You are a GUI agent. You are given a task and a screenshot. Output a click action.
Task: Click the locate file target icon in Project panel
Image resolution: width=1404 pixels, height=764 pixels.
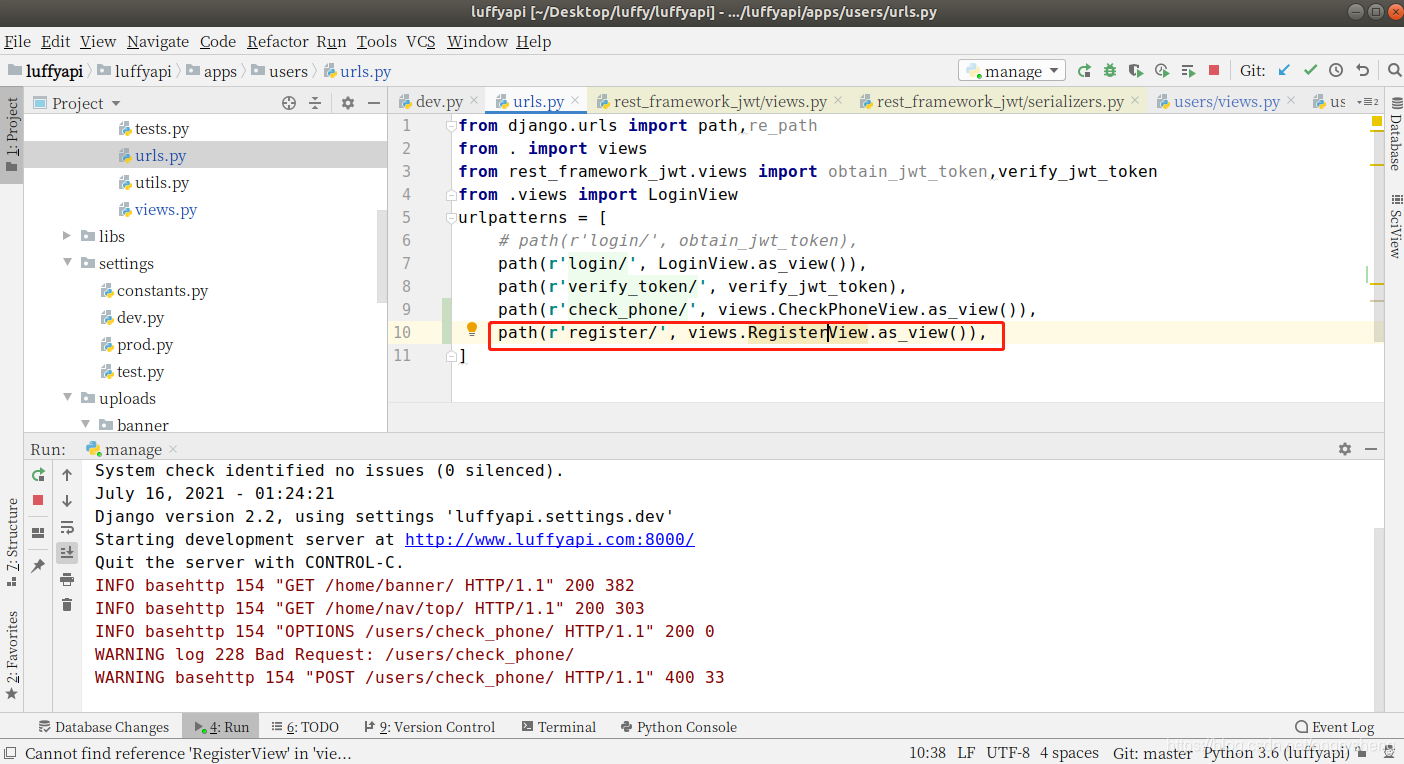(x=289, y=102)
